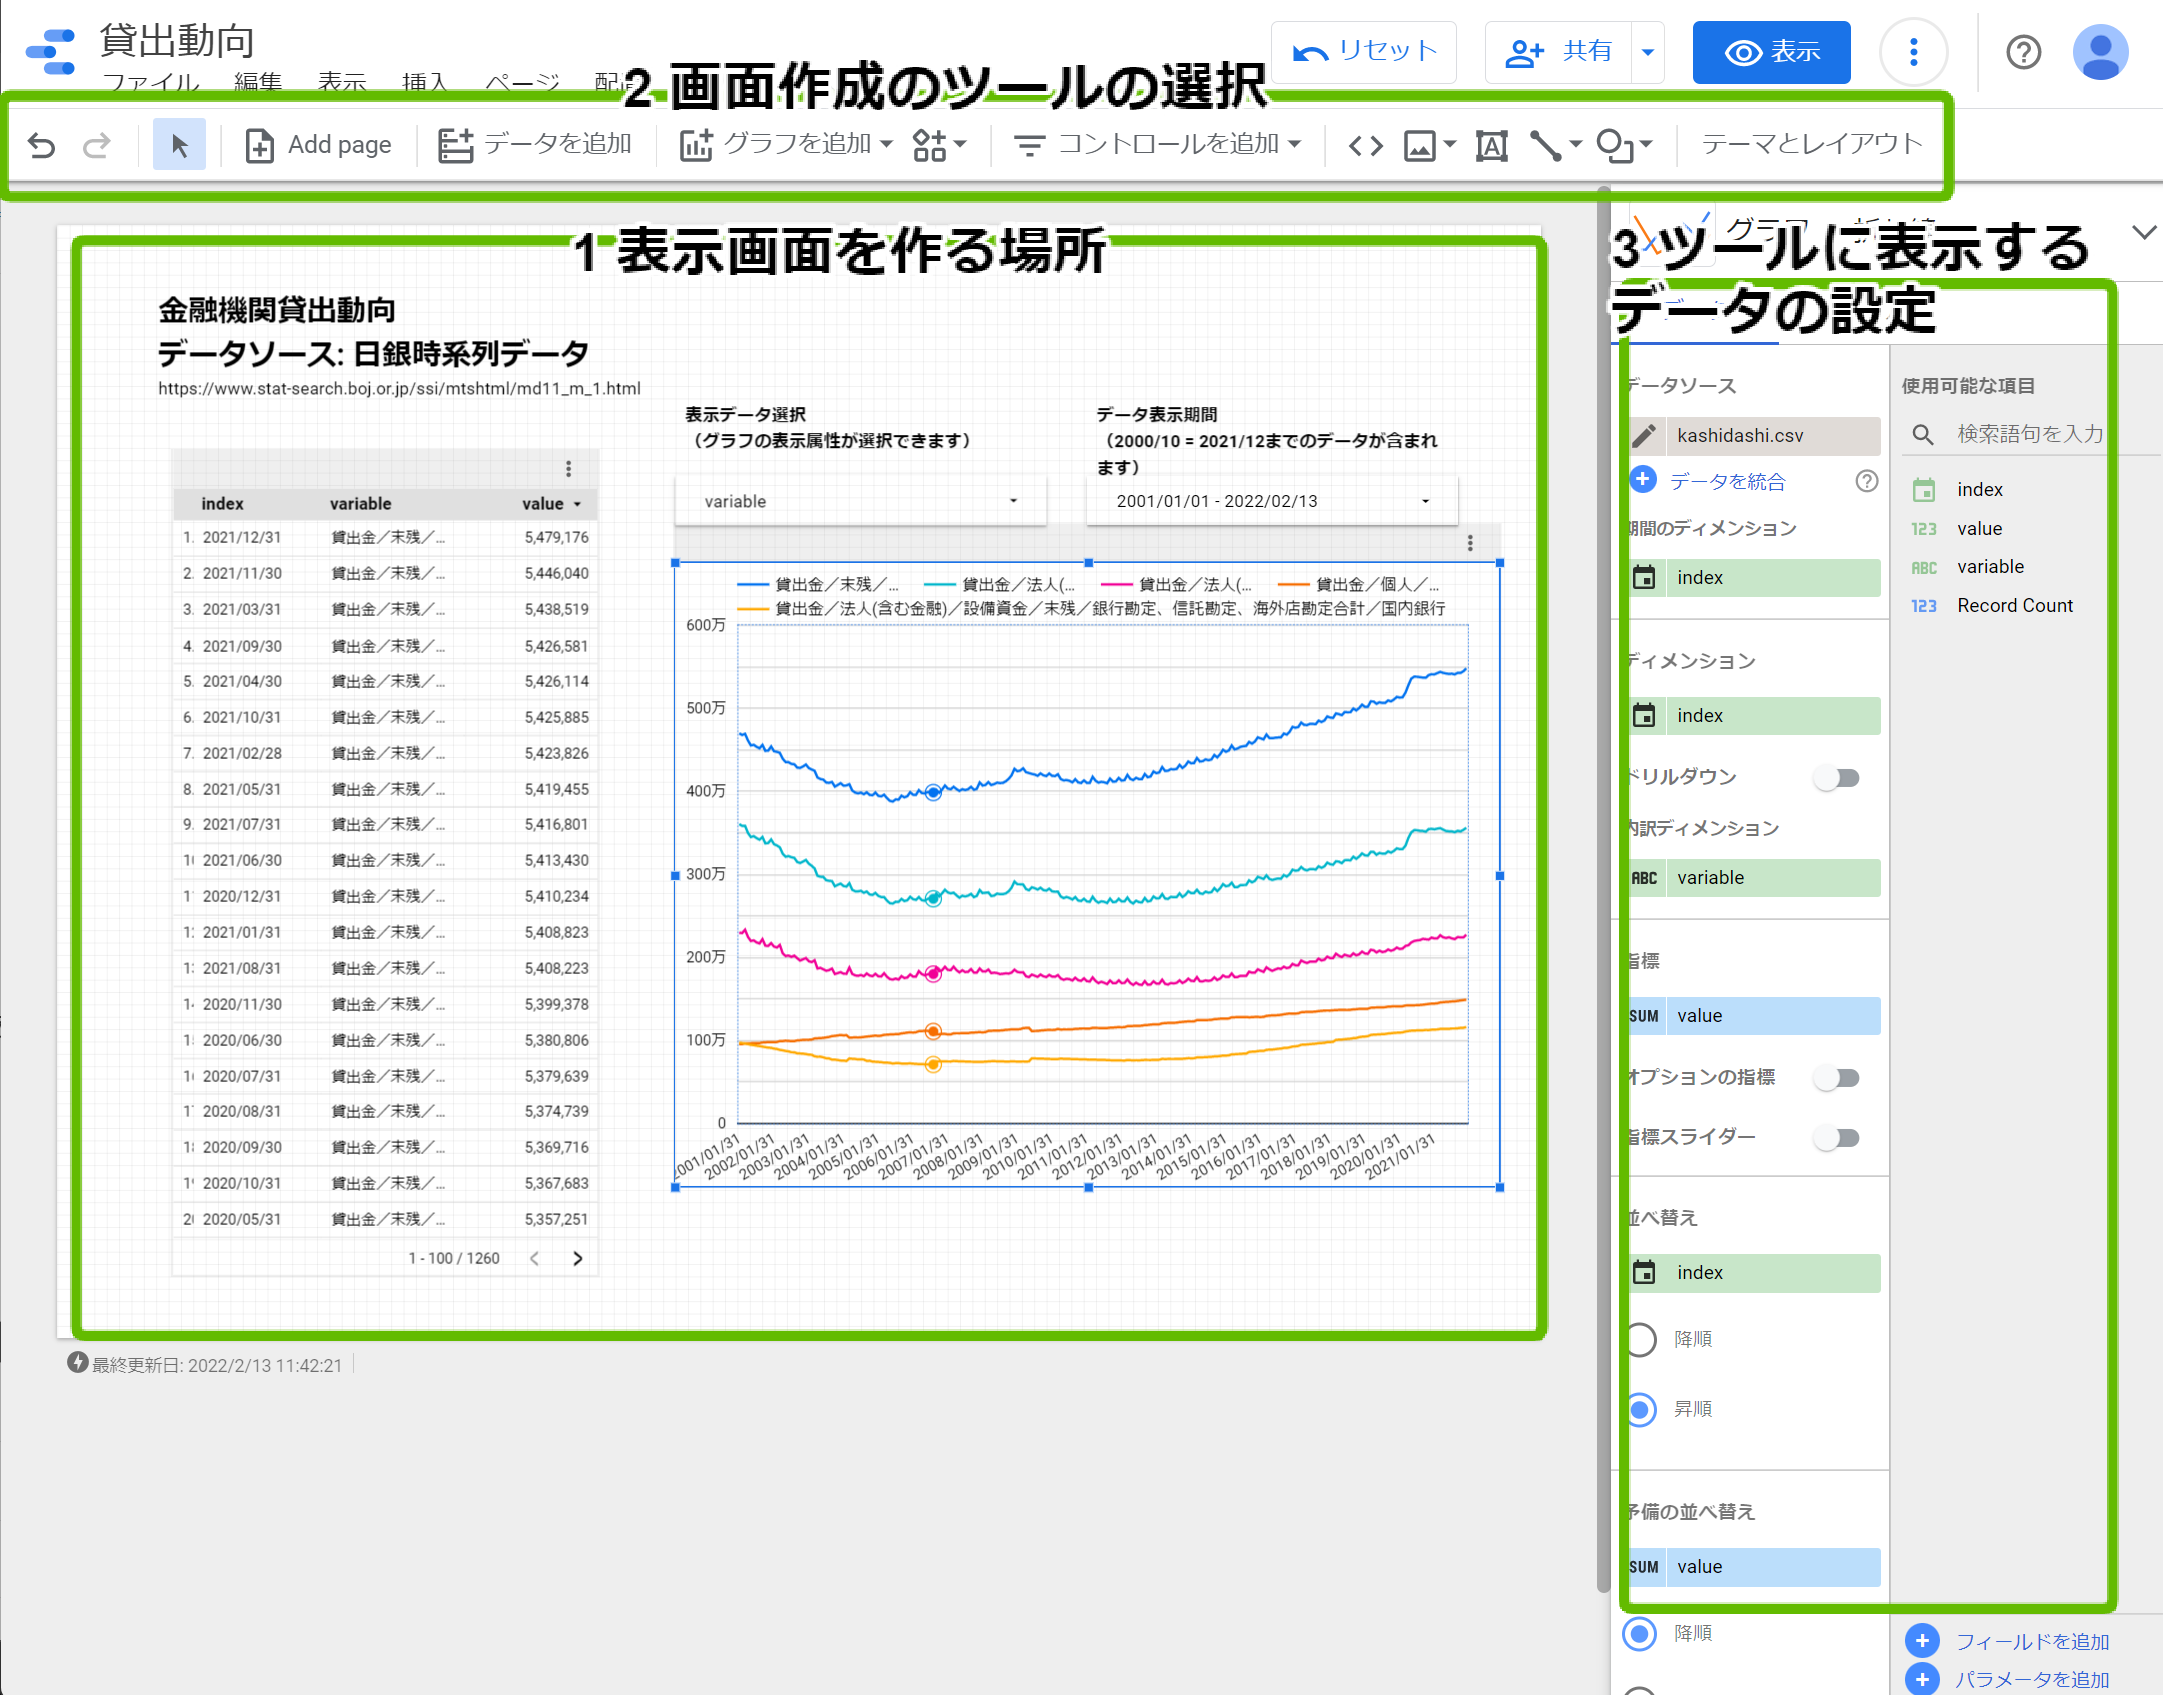The width and height of the screenshot is (2163, 1695).
Task: Go to previous table page arrow
Action: [x=535, y=1258]
